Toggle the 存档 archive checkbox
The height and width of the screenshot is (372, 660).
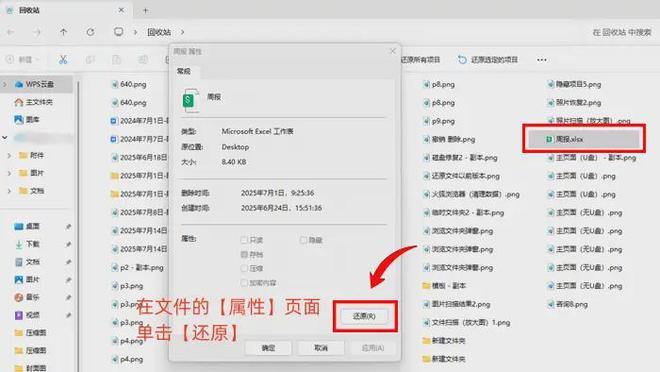pos(244,254)
